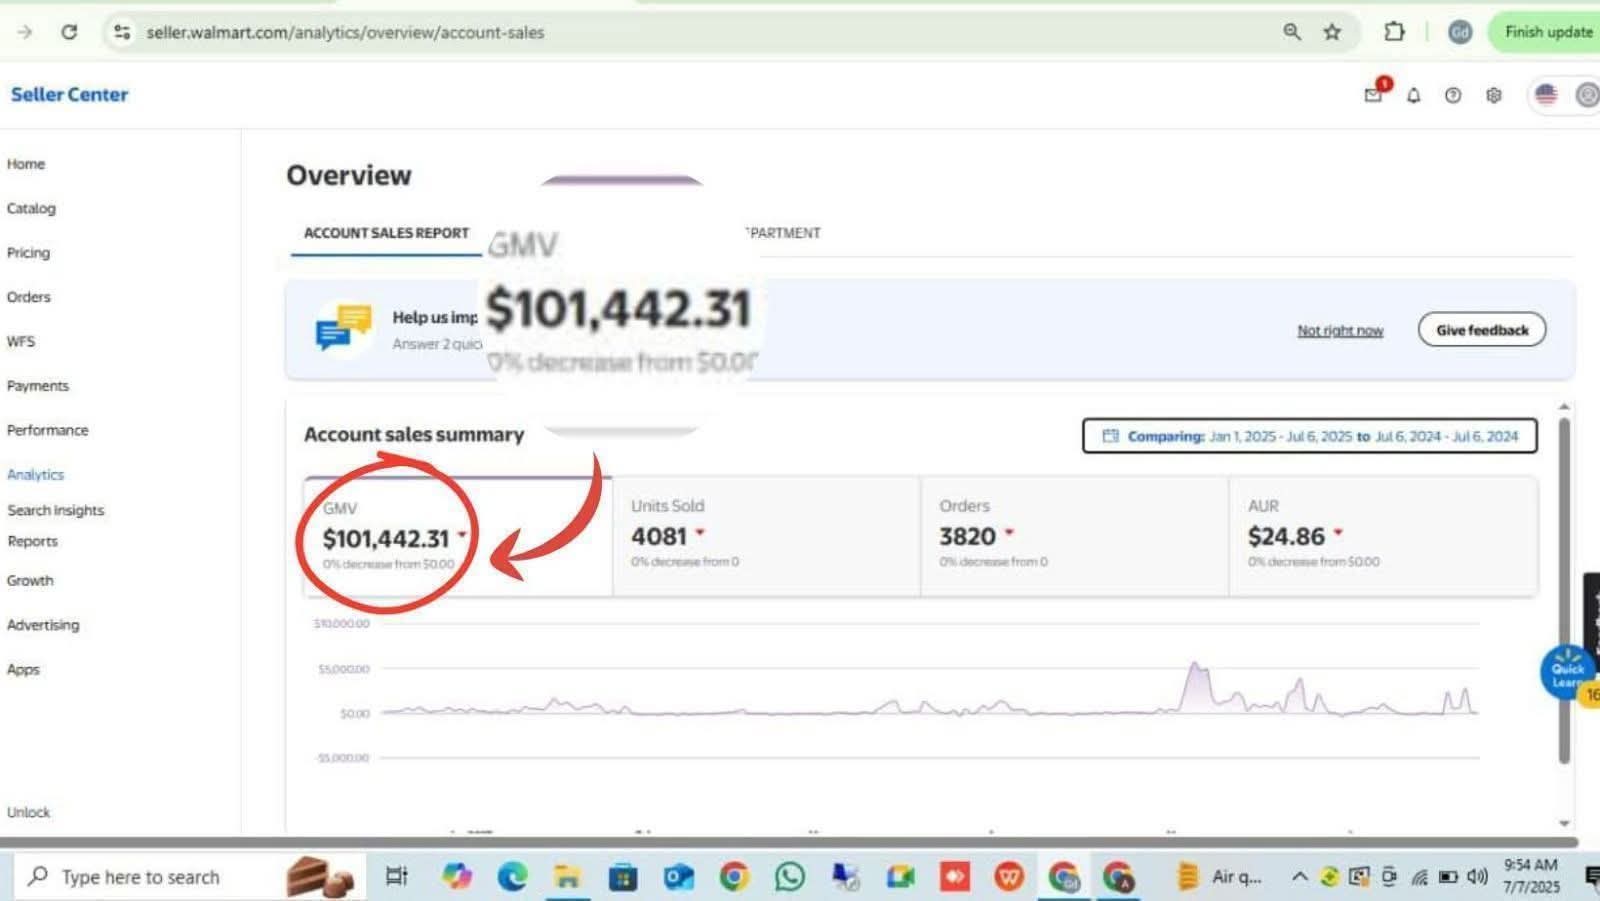
Task: Open Outlook from the taskbar
Action: (679, 877)
